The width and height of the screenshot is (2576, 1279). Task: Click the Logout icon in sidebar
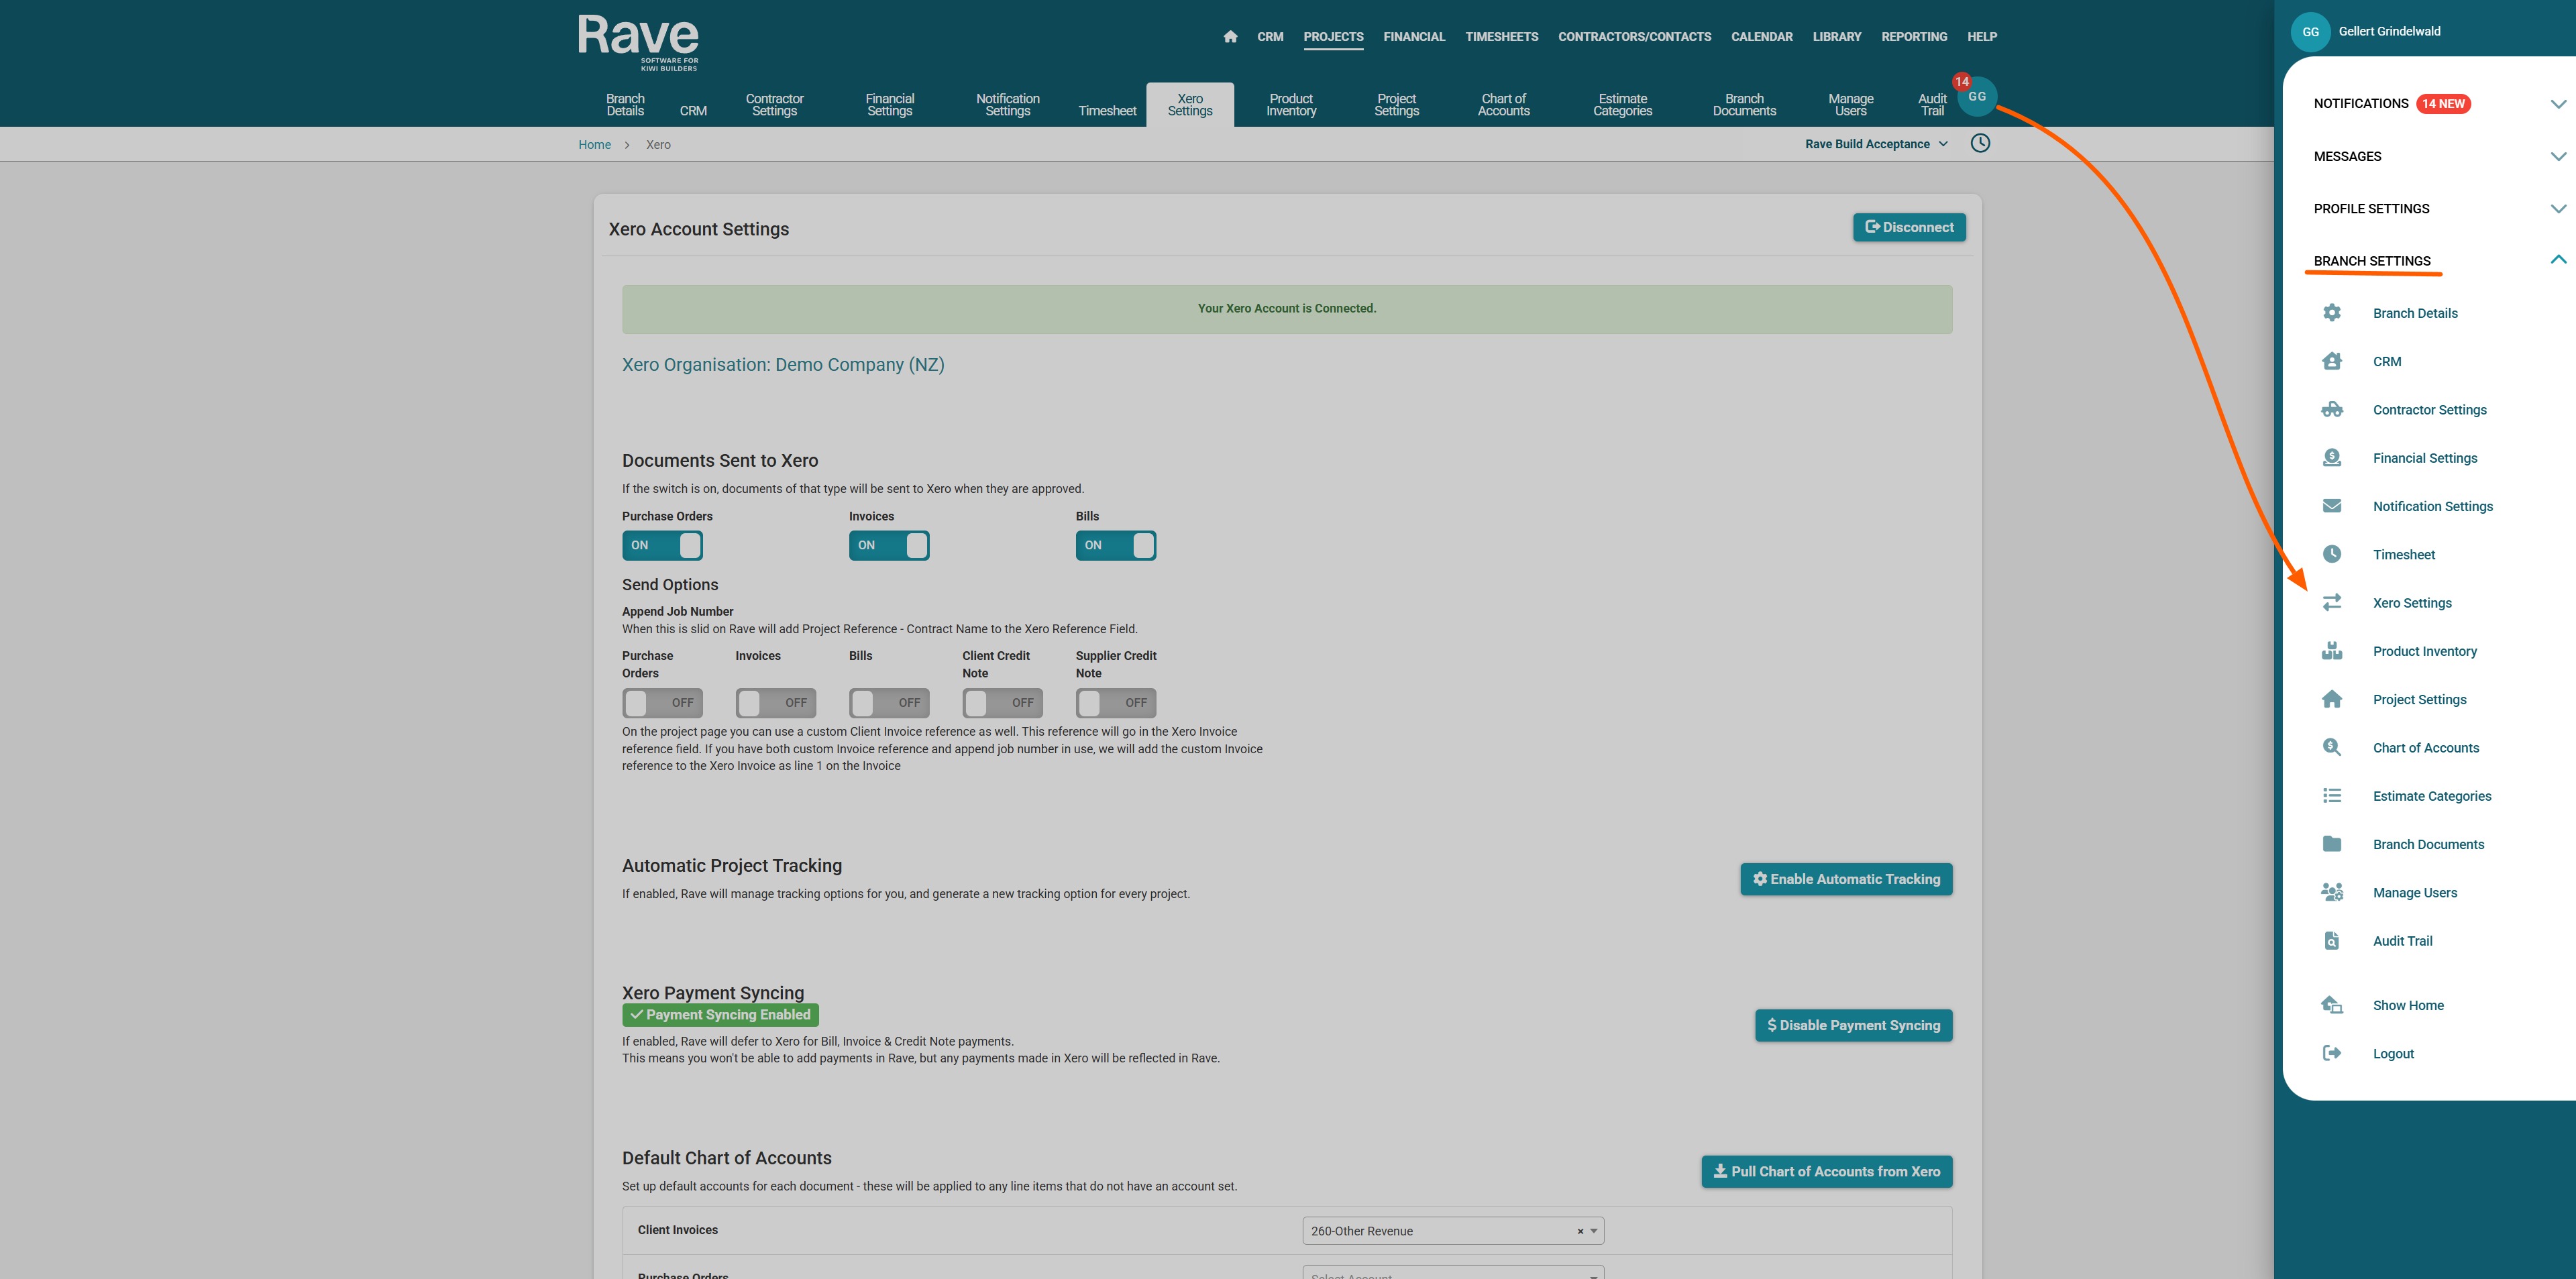click(x=2331, y=1053)
